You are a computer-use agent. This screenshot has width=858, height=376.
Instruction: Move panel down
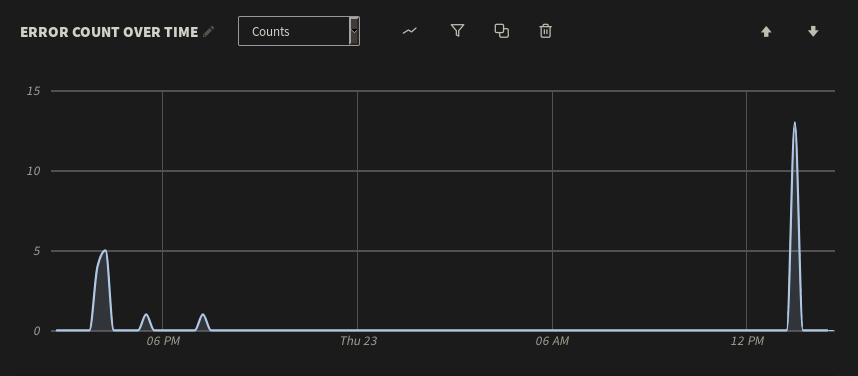click(x=813, y=32)
